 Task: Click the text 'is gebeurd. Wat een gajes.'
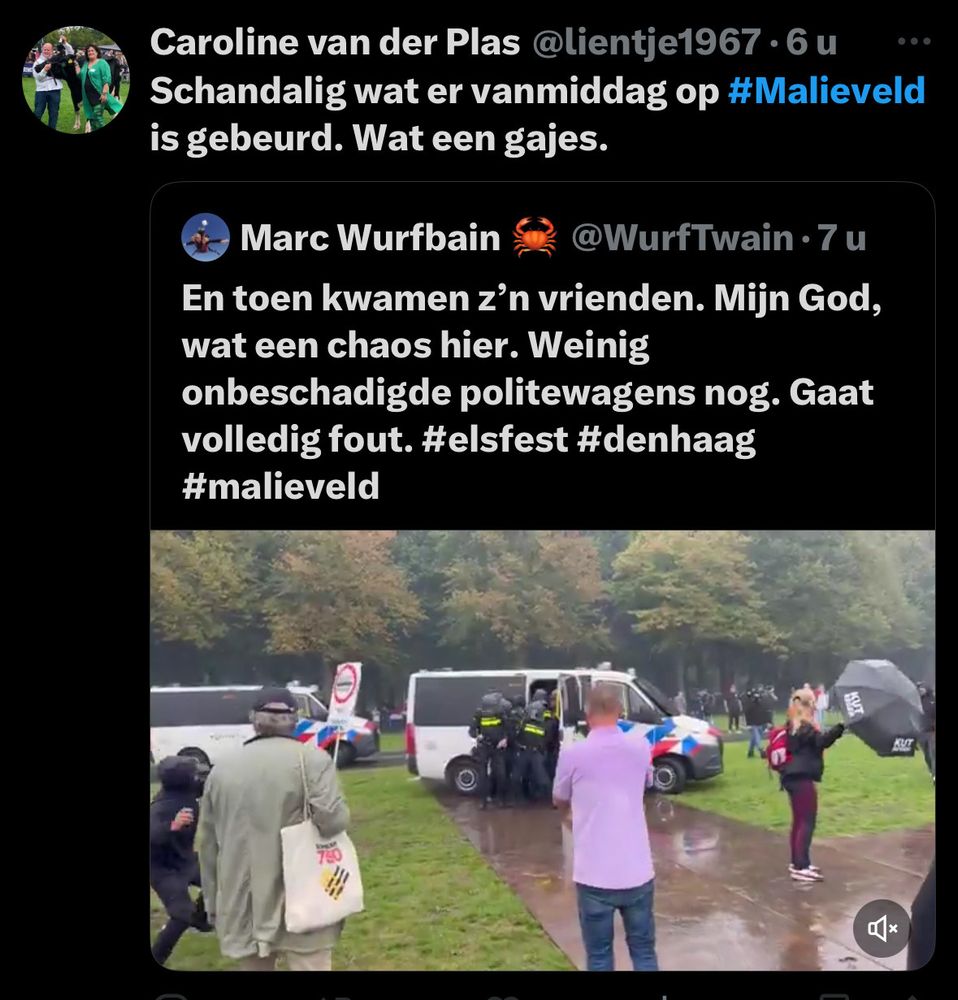click(379, 138)
